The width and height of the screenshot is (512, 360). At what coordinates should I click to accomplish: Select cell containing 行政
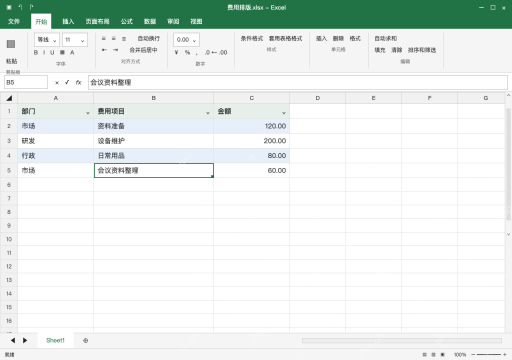tap(56, 156)
